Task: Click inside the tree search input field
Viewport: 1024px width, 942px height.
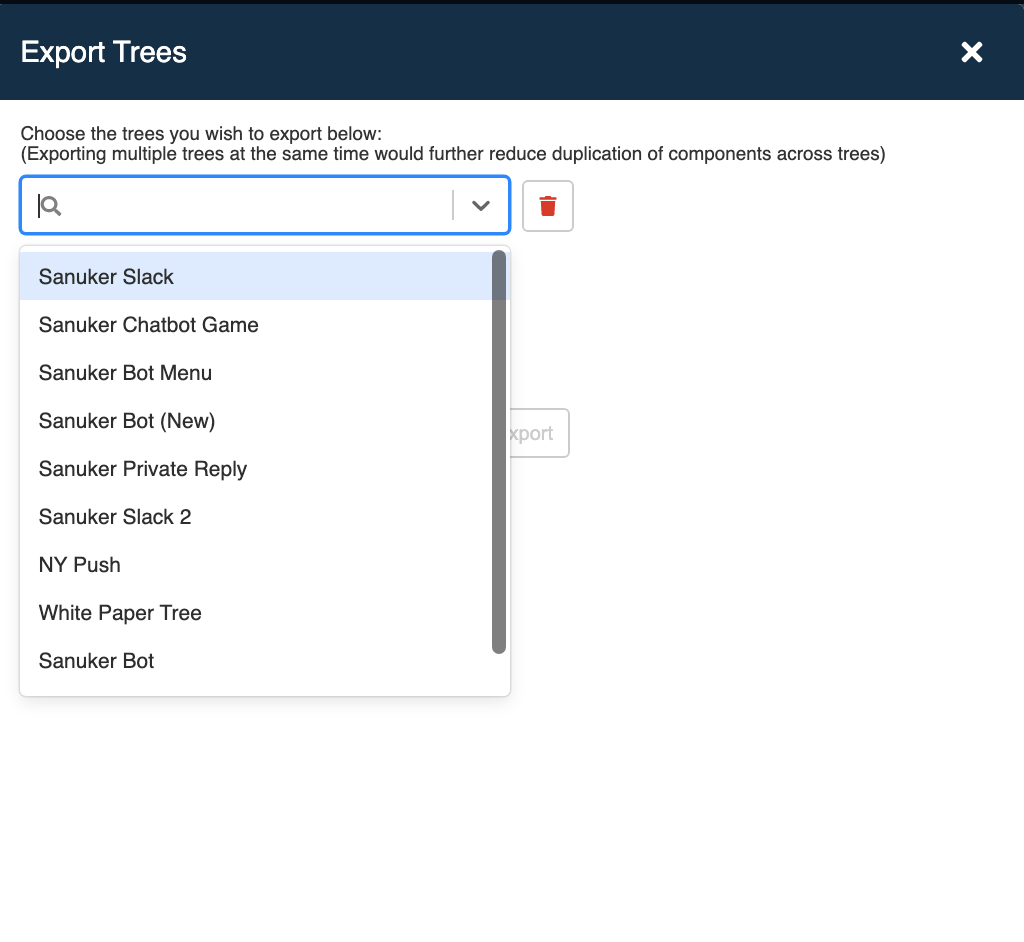Action: [250, 205]
